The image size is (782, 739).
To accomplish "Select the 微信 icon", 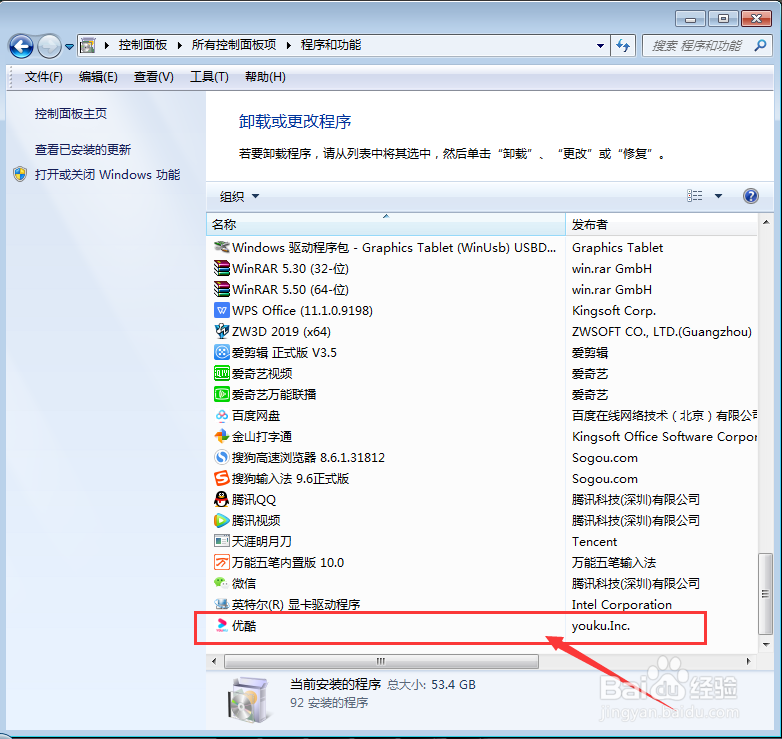I will click(x=221, y=583).
